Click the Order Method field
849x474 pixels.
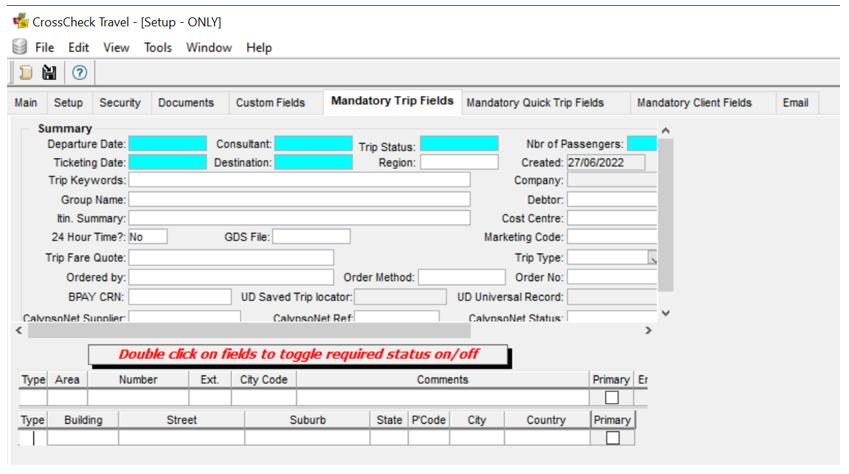pos(462,277)
